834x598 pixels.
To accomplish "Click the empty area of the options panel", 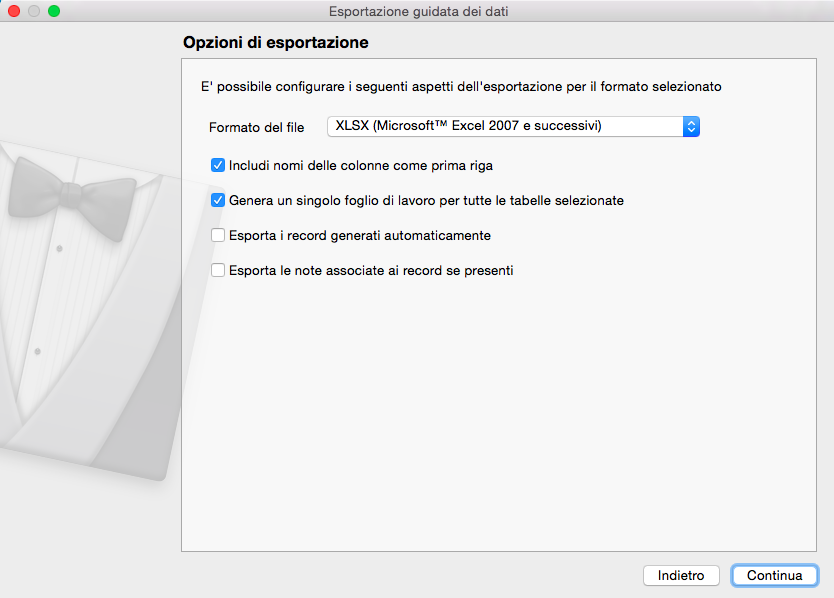I will [500, 420].
